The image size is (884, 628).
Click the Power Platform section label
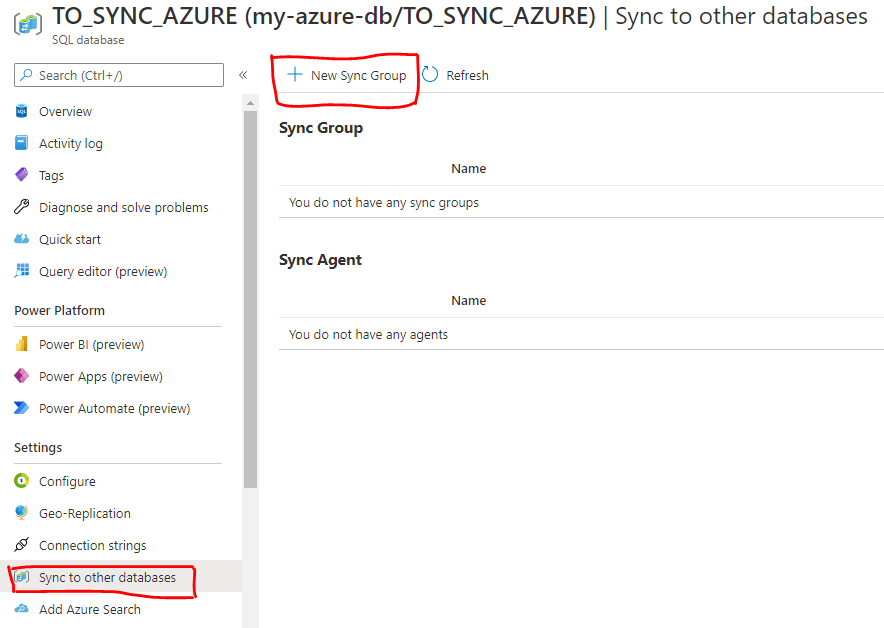[x=59, y=311]
